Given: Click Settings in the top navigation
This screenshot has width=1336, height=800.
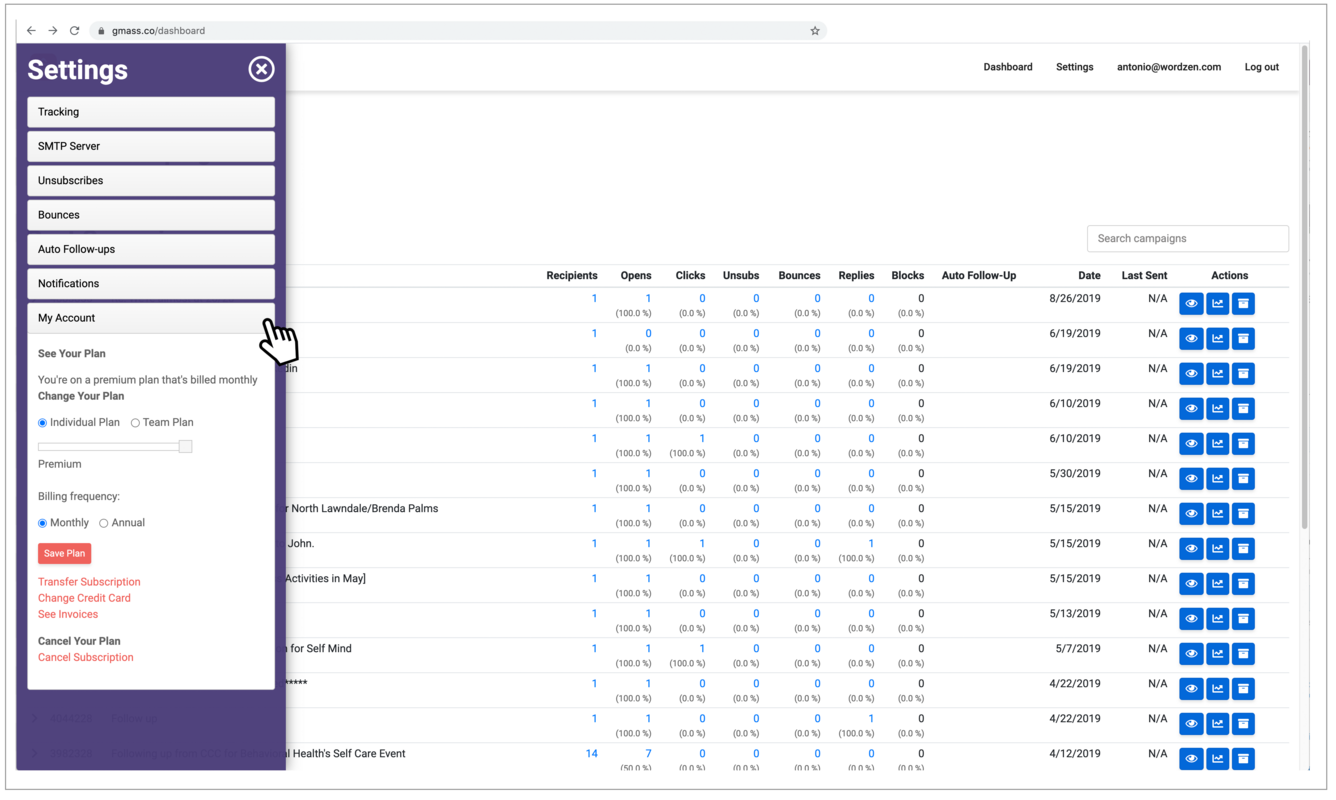Looking at the screenshot, I should point(1074,67).
